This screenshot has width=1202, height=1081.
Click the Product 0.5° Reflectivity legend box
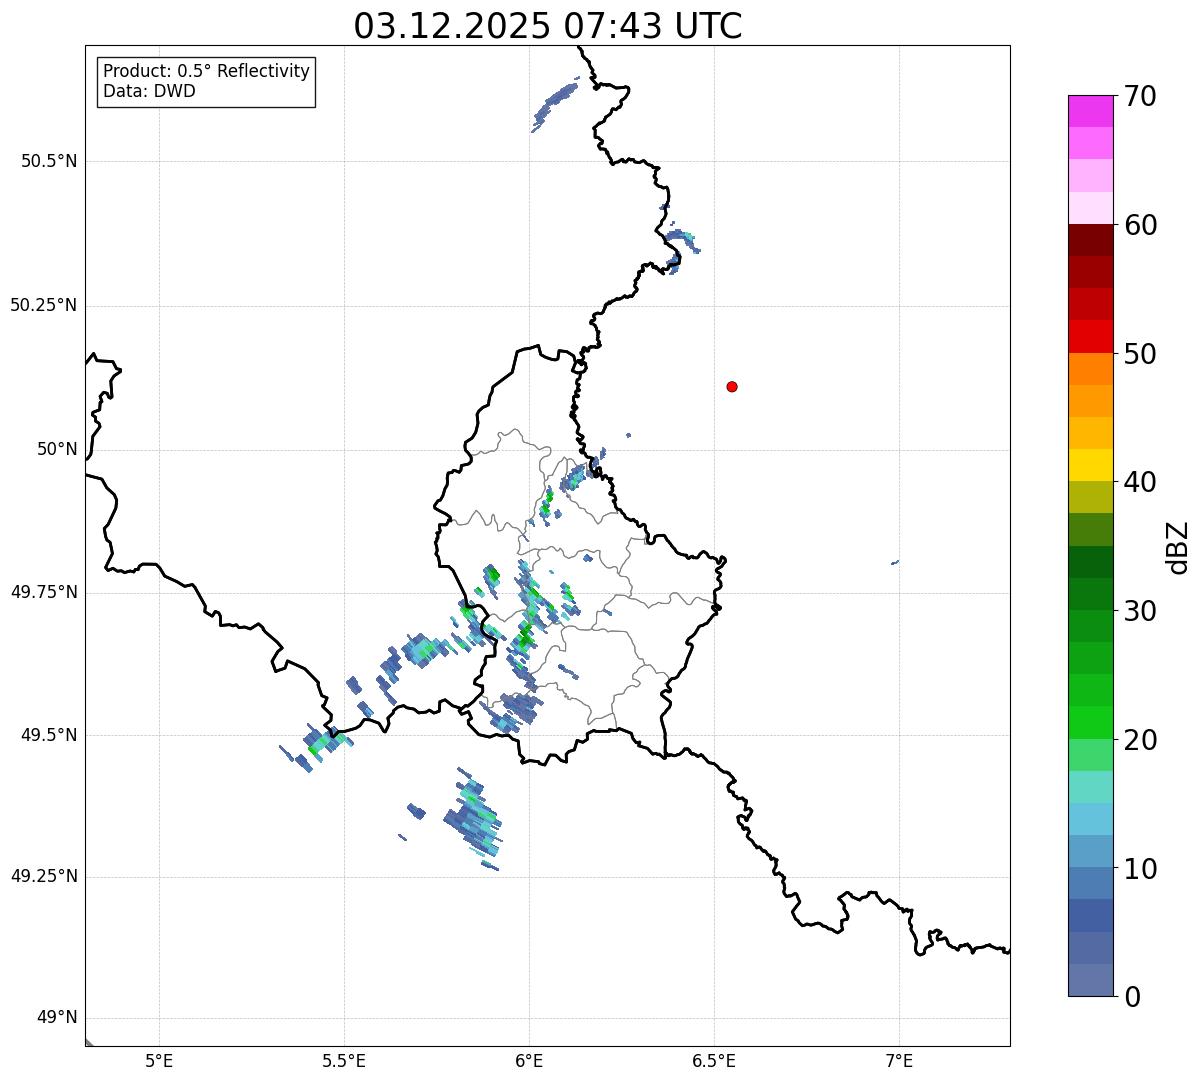pos(206,82)
